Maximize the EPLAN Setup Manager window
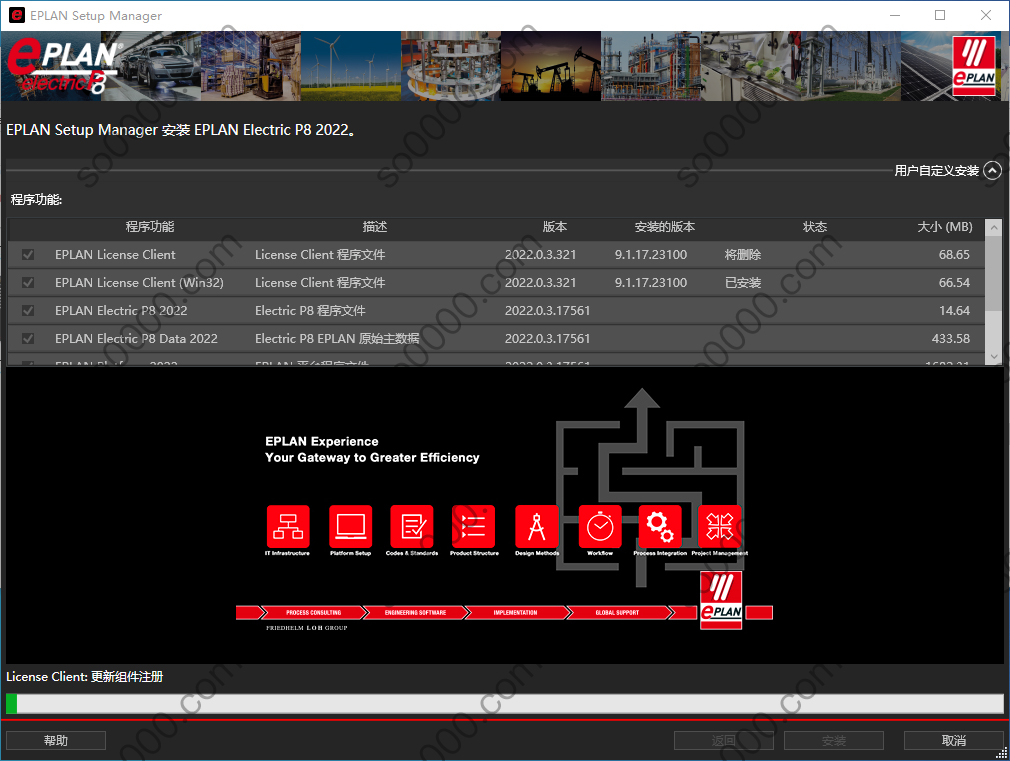 [x=940, y=15]
